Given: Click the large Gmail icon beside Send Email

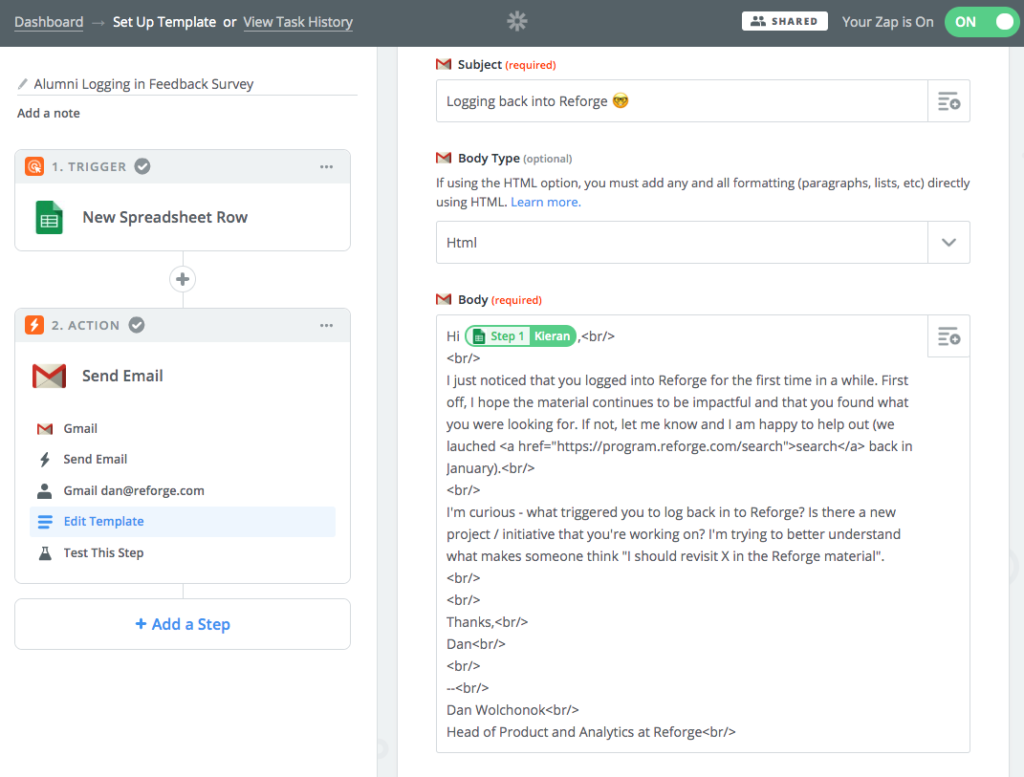Looking at the screenshot, I should point(49,376).
